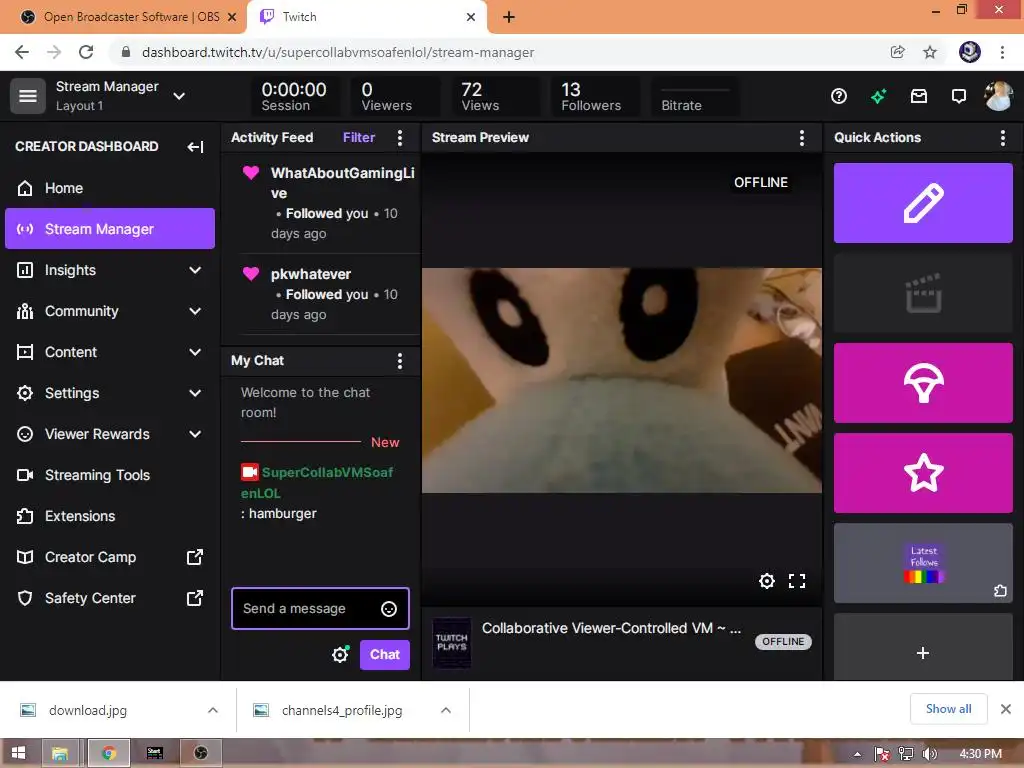Collapse the Creator Dashboard sidebar
Screen dimensions: 1024x768
[x=195, y=146]
